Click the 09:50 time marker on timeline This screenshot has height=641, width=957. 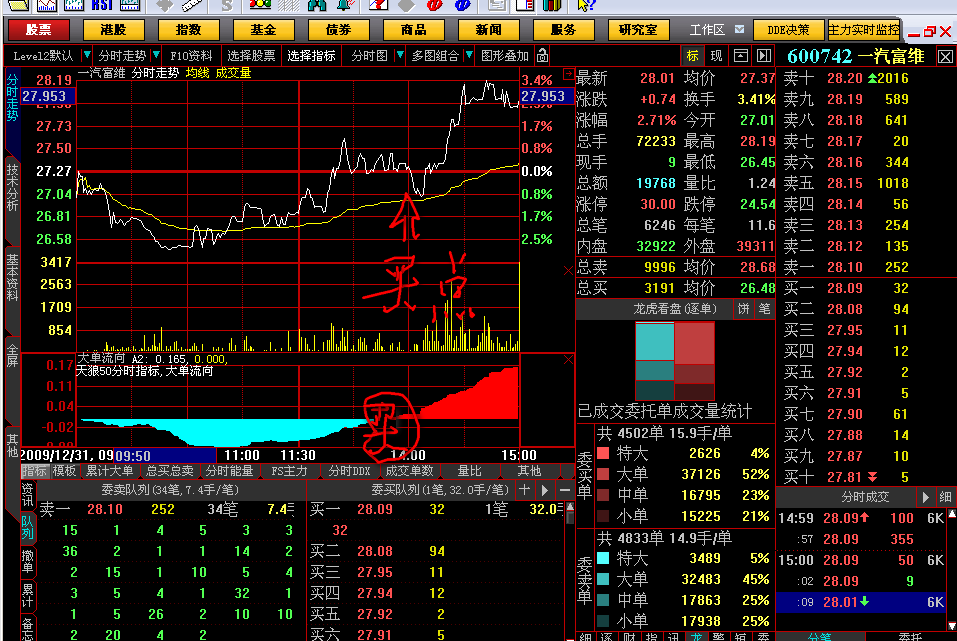pos(132,455)
